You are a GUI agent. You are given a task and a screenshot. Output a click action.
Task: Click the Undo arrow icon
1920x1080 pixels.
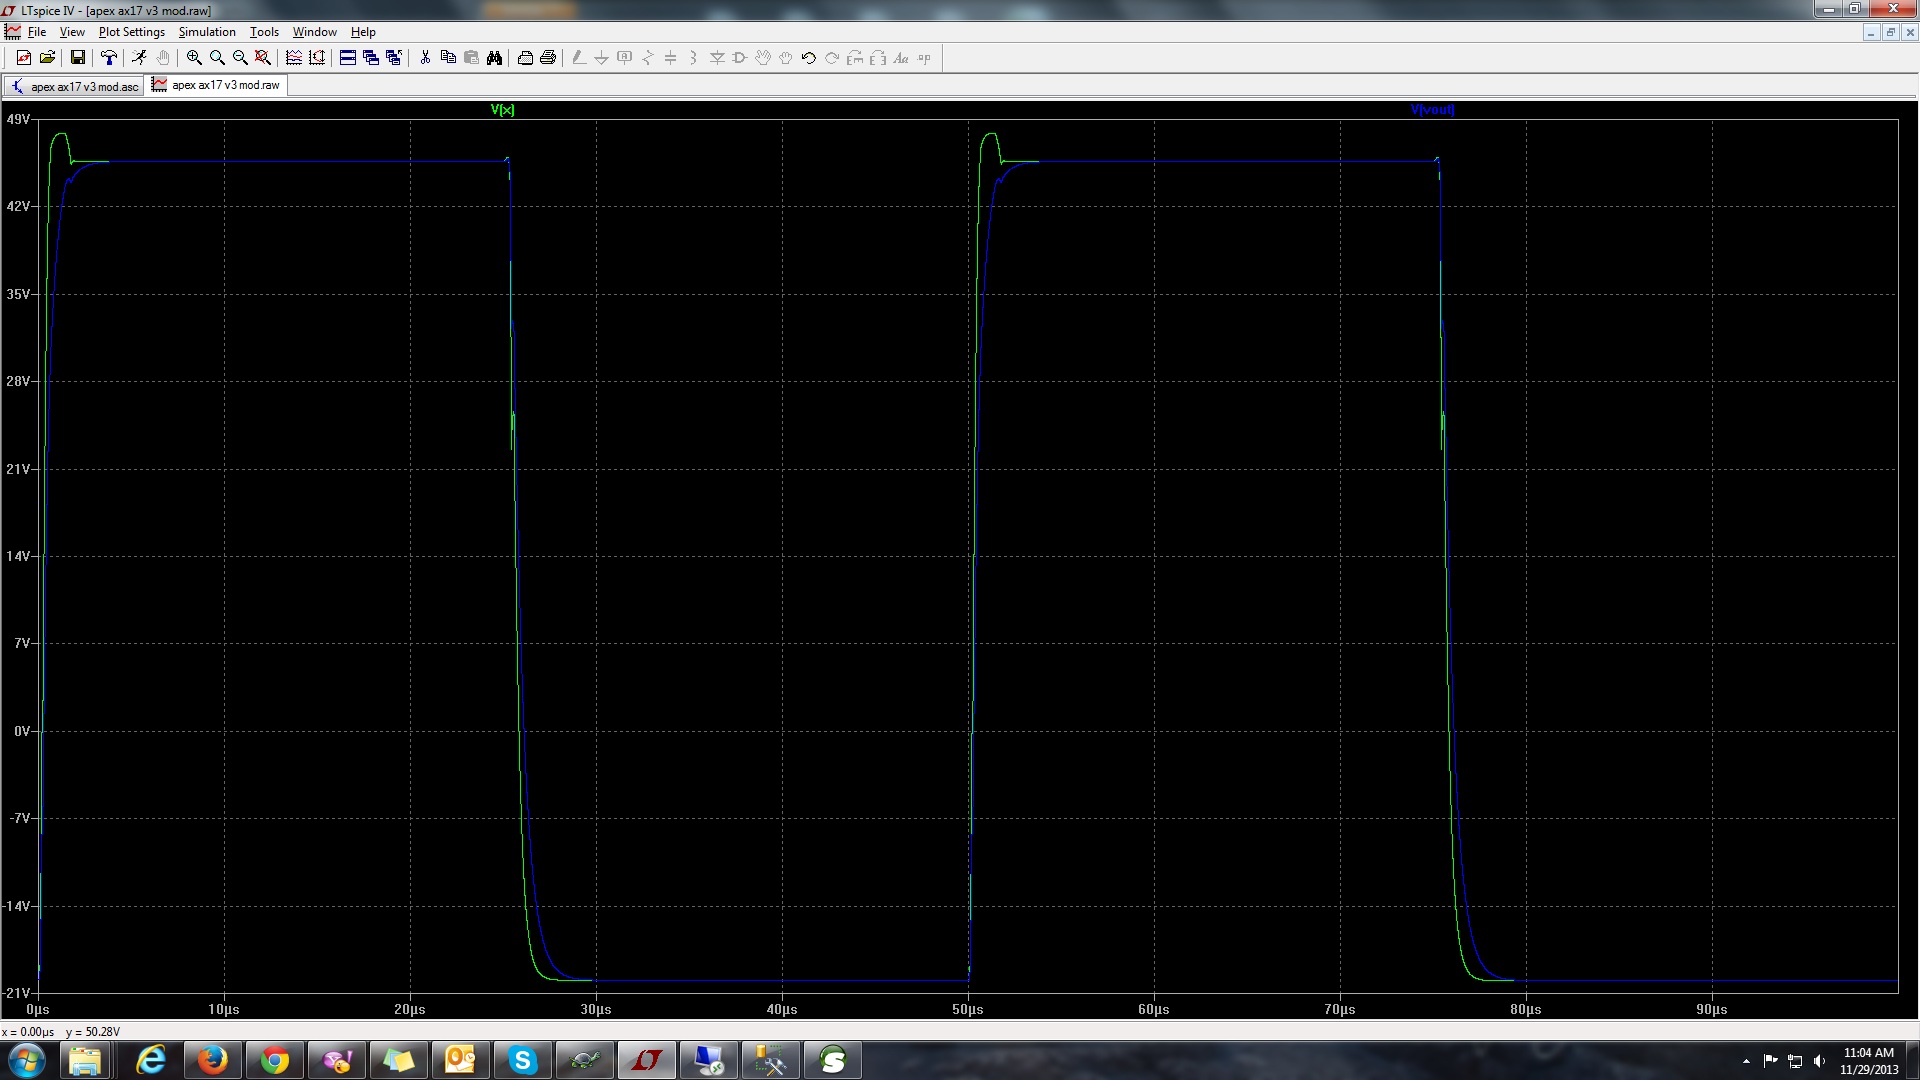(x=809, y=58)
